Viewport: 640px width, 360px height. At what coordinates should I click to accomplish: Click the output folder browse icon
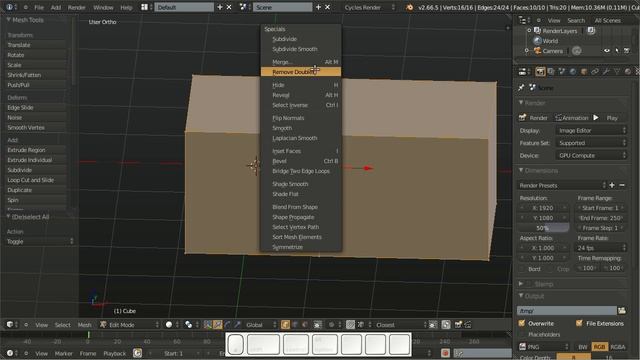(x=622, y=311)
